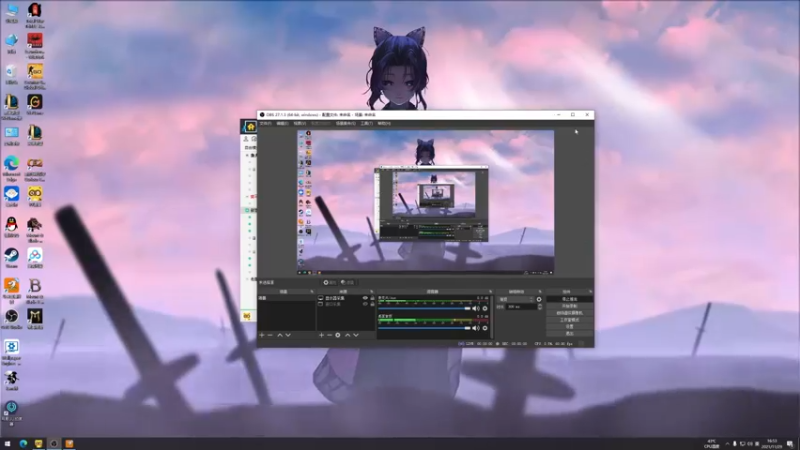
Task: Mute the desktop audio speaker icon
Action: [x=476, y=328]
